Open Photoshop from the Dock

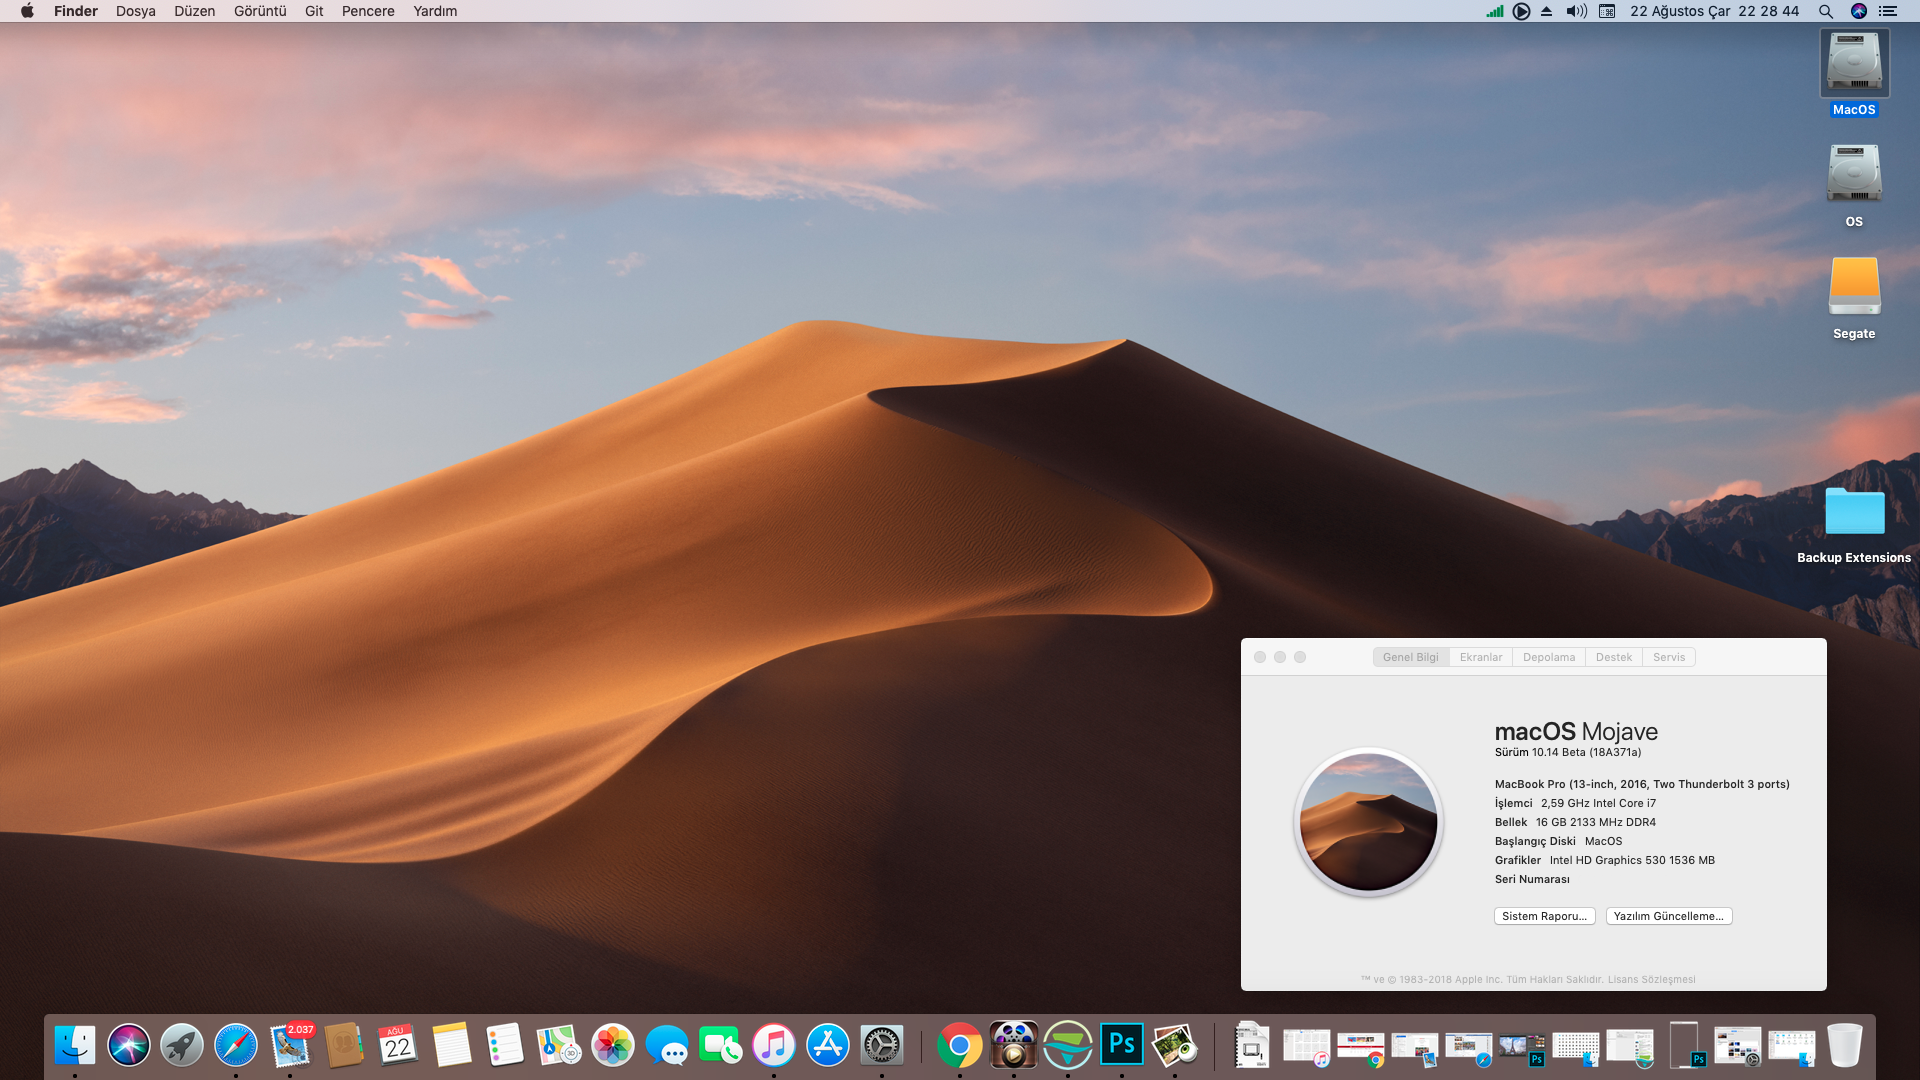point(1122,1045)
